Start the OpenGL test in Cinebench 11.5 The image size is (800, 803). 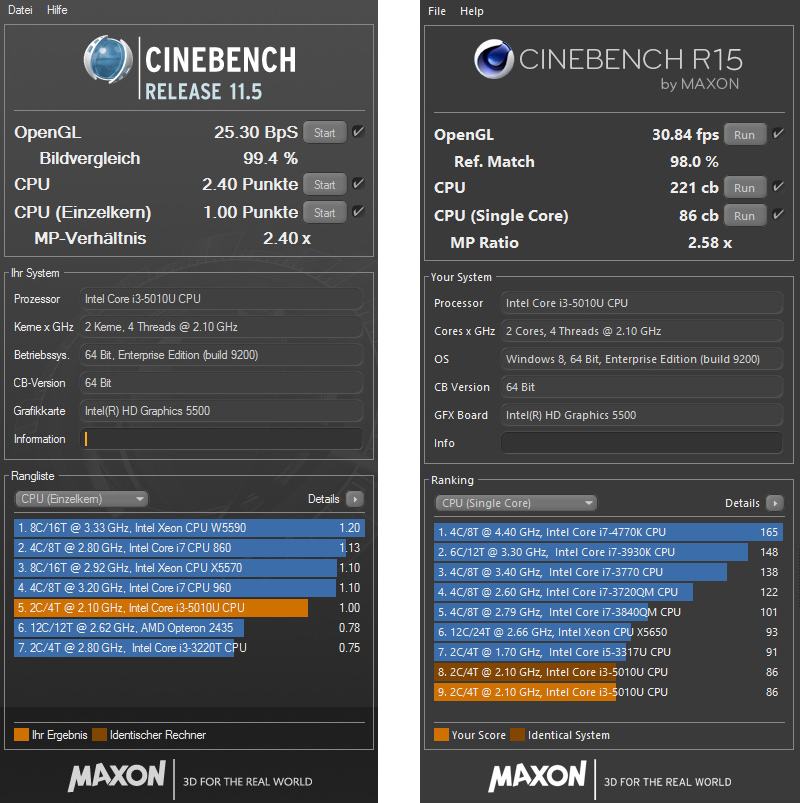click(x=325, y=133)
